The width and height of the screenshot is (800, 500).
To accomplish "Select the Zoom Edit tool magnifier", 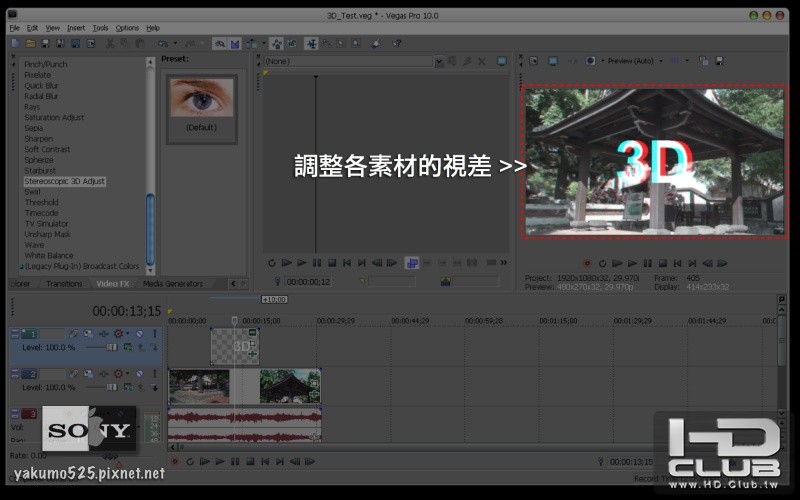I will [x=356, y=44].
